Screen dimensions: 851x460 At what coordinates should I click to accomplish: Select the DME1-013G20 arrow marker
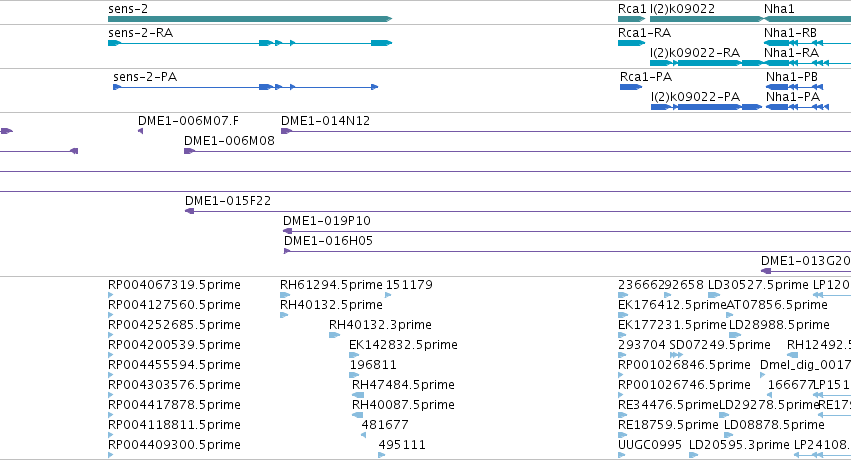click(x=766, y=271)
